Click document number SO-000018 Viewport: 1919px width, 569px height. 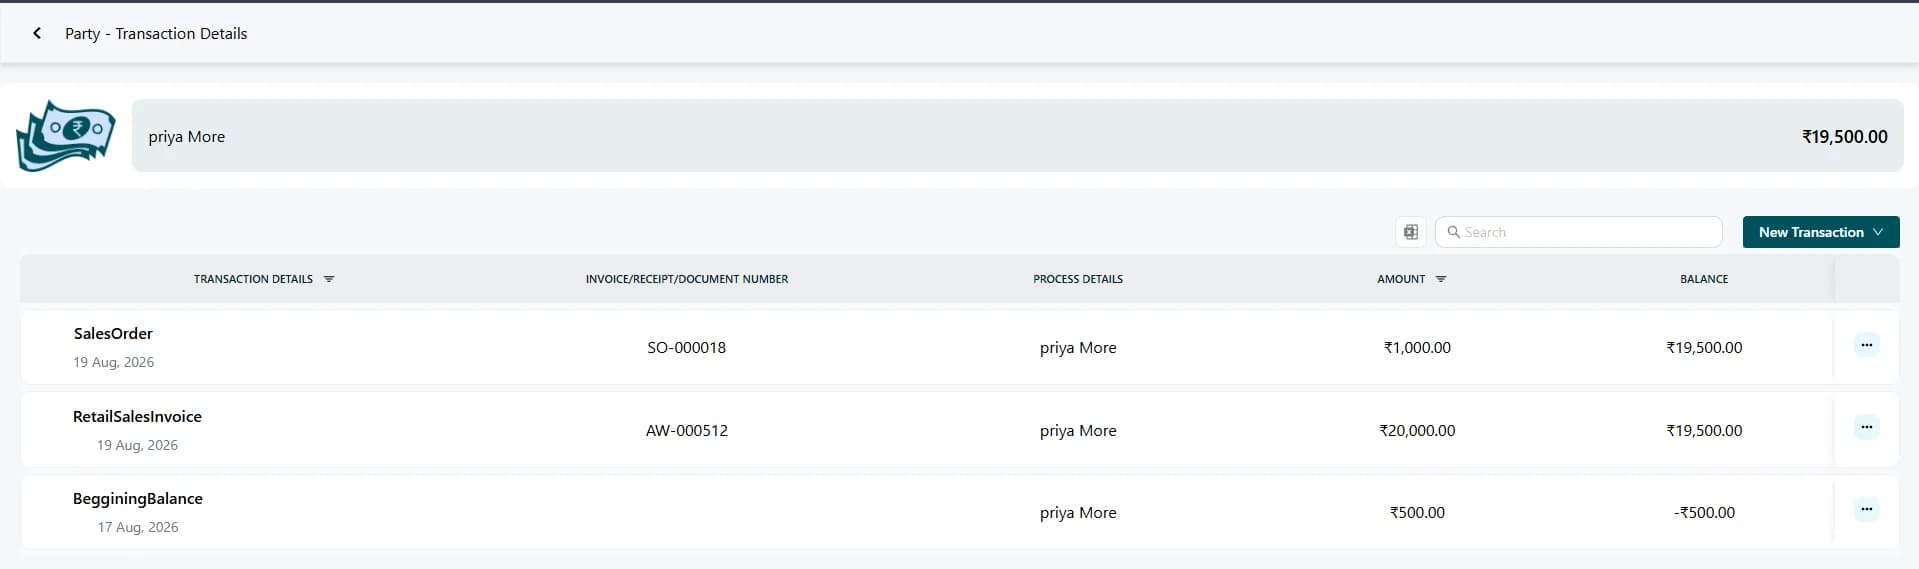click(x=686, y=348)
